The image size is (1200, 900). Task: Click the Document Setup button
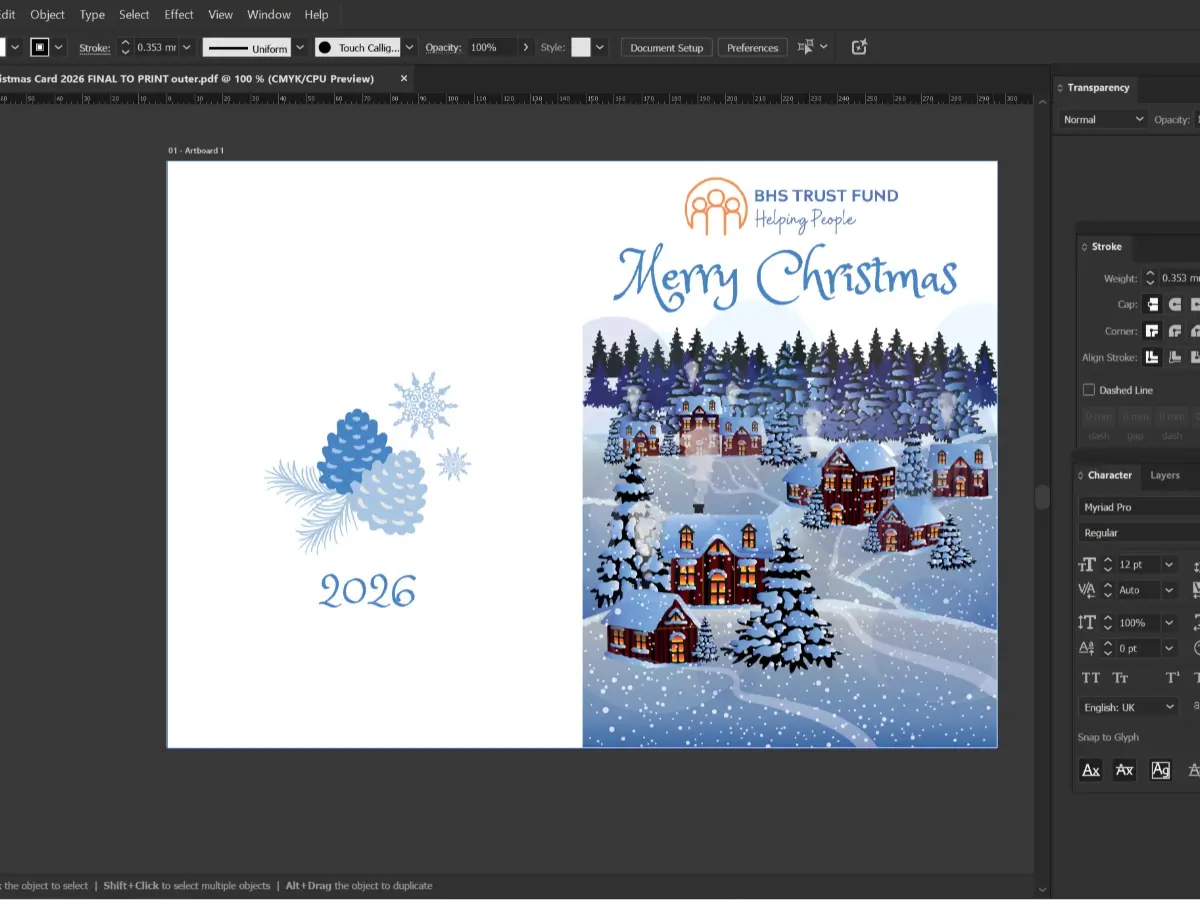667,47
